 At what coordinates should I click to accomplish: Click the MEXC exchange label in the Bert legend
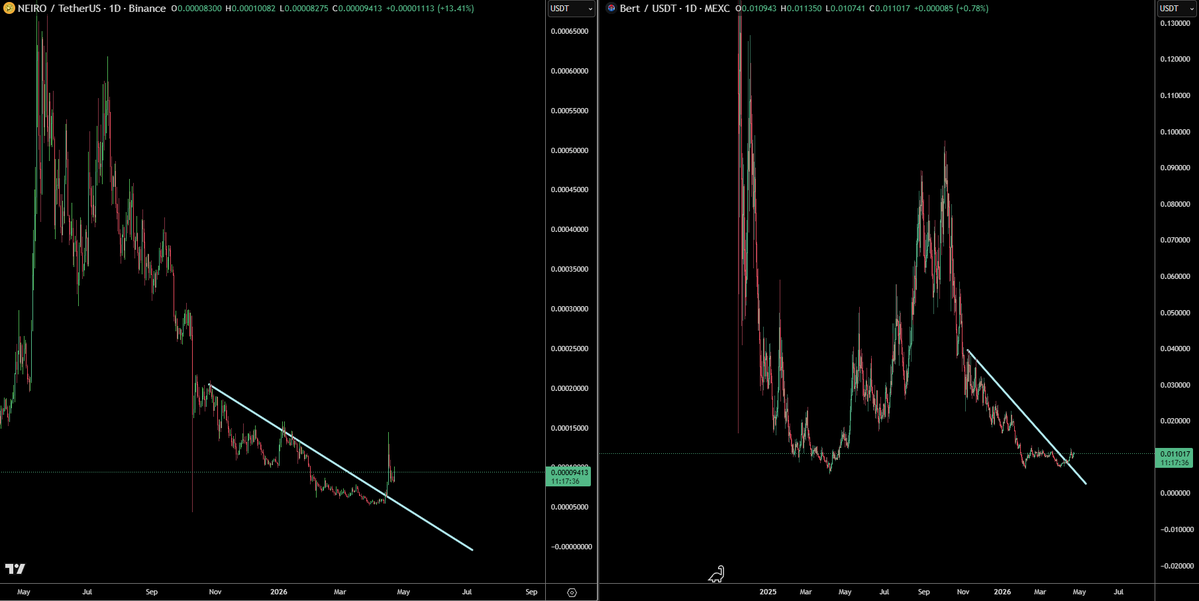click(x=716, y=8)
